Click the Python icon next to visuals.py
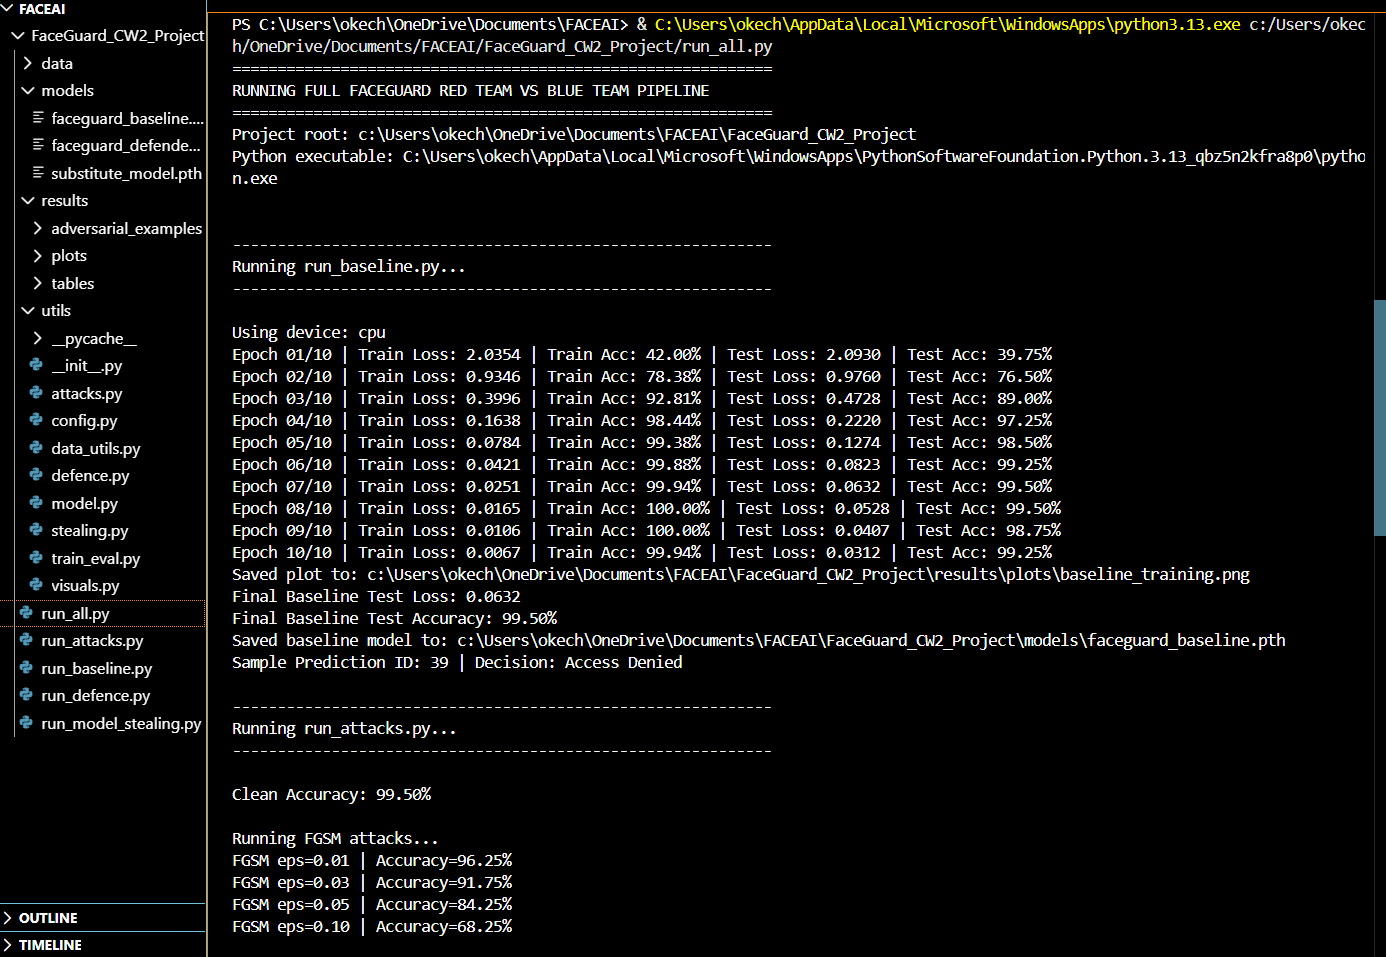Viewport: 1386px width, 957px height. 37,586
